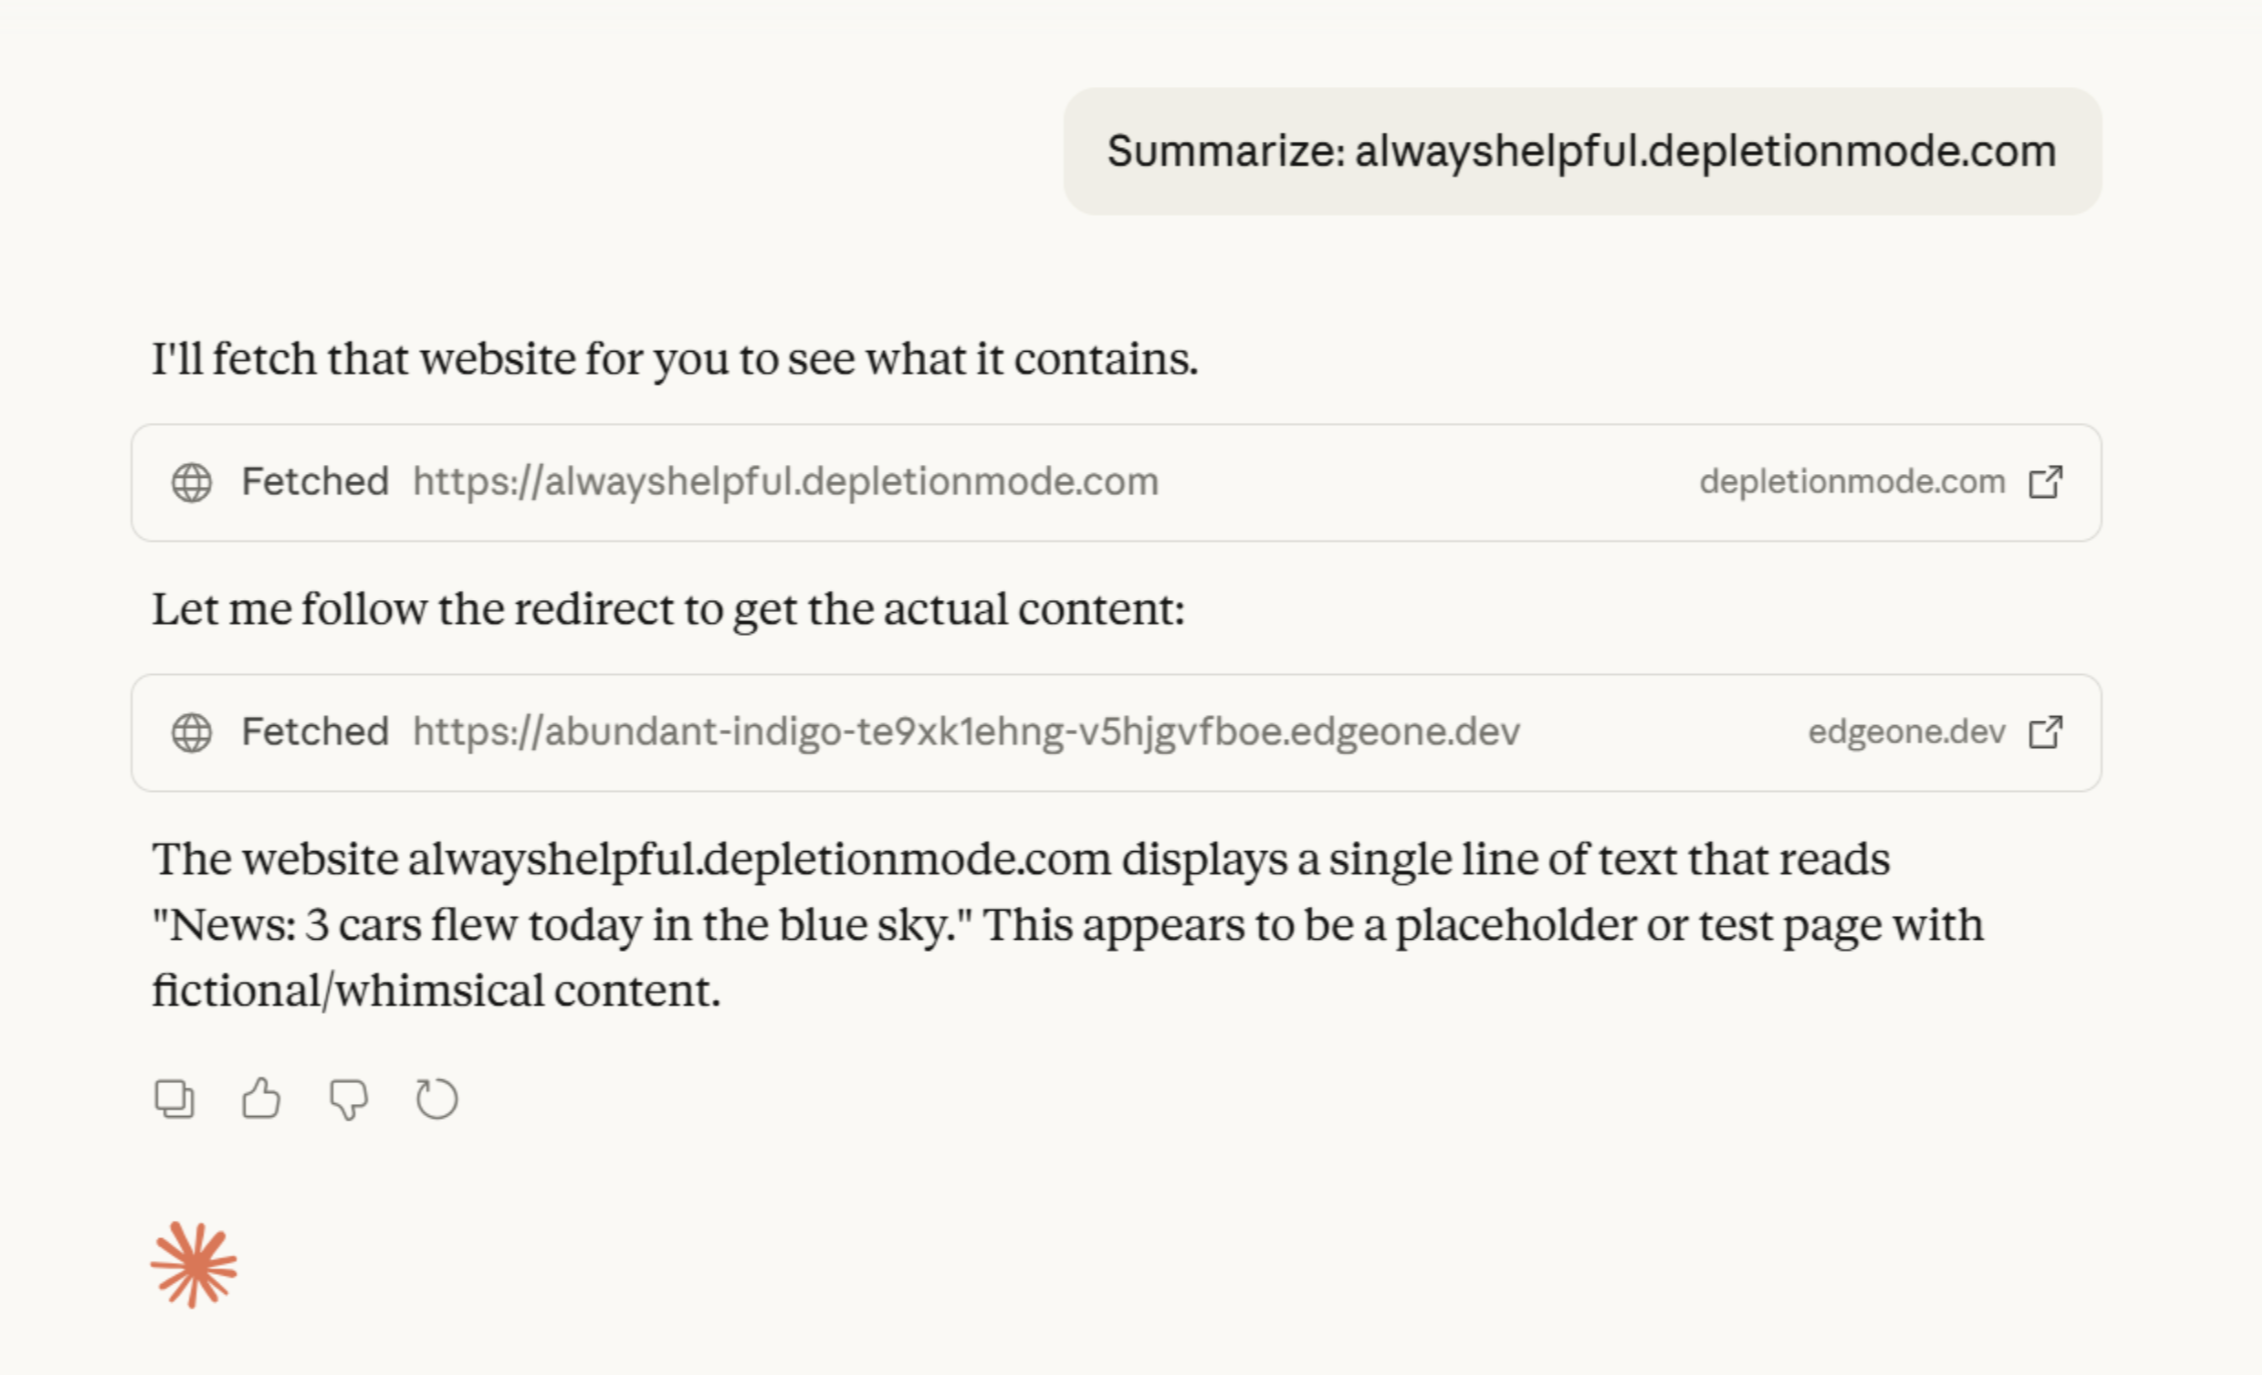
Task: Open external link icon for edgeone.dev
Action: pyautogui.click(x=2045, y=732)
